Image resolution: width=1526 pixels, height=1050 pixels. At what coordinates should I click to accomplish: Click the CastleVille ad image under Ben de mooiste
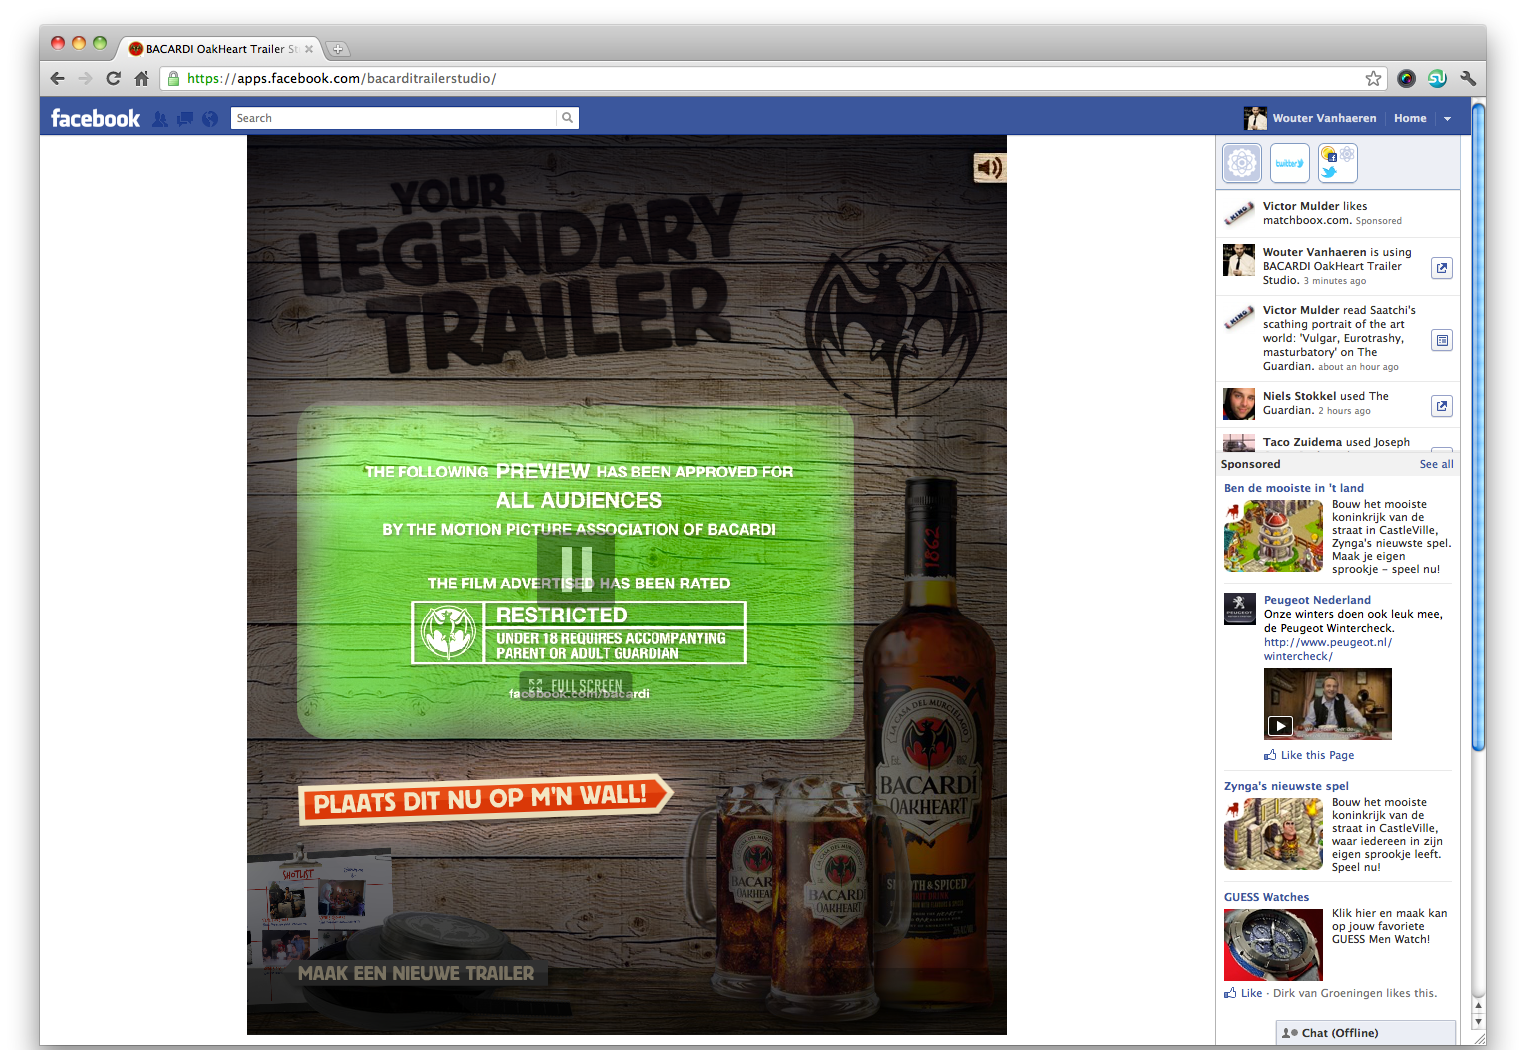pos(1274,536)
